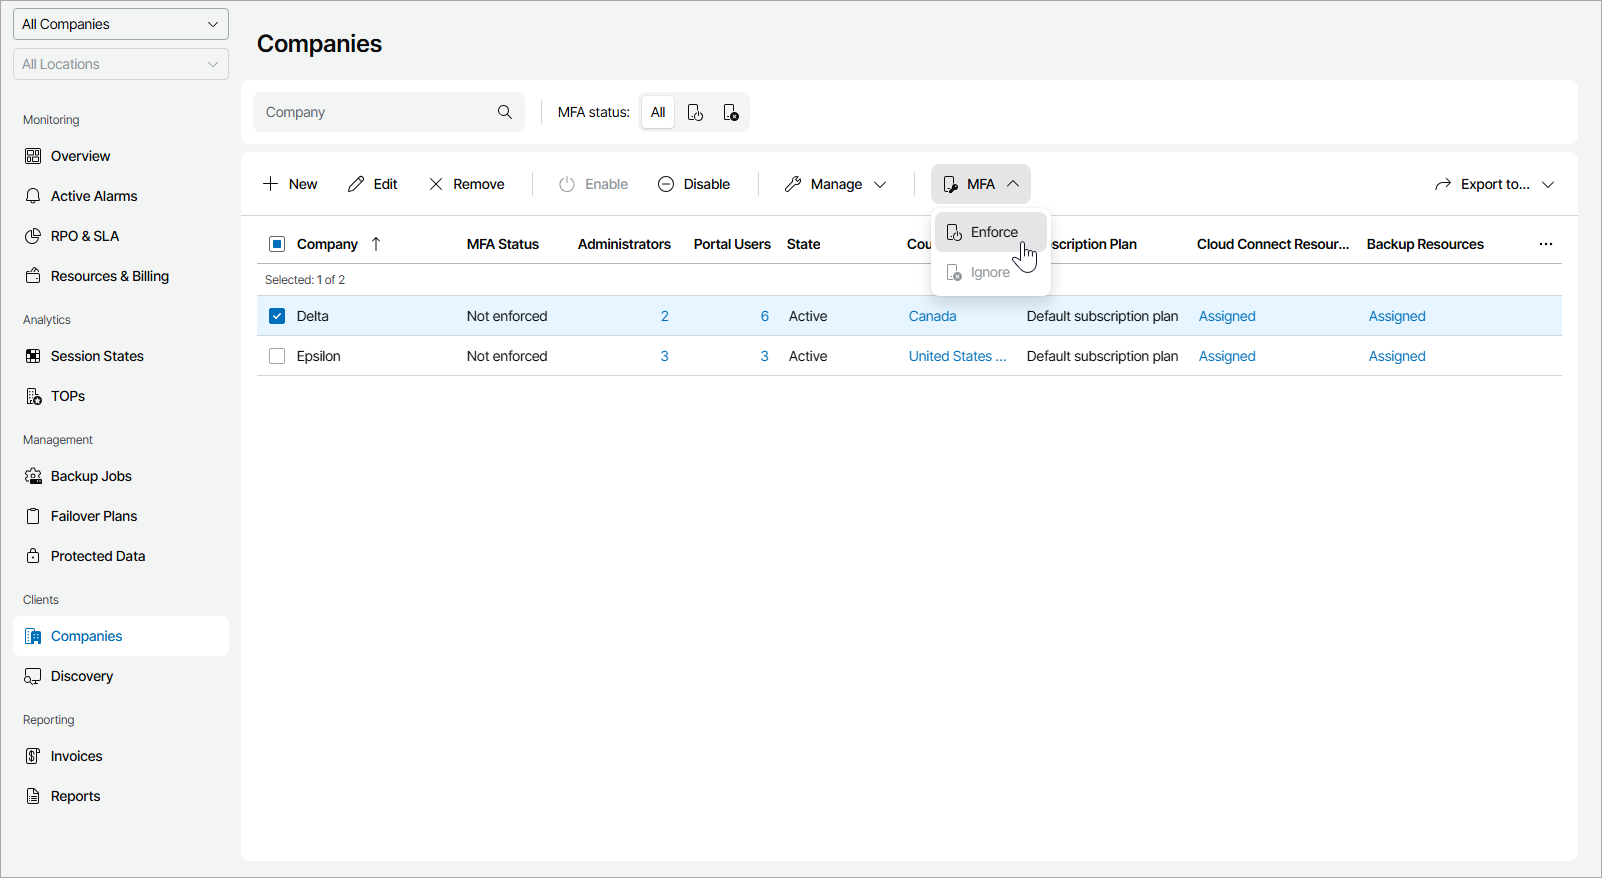Screen dimensions: 1602x878
Task: Click the RPO & SLA icon
Action: pos(33,236)
